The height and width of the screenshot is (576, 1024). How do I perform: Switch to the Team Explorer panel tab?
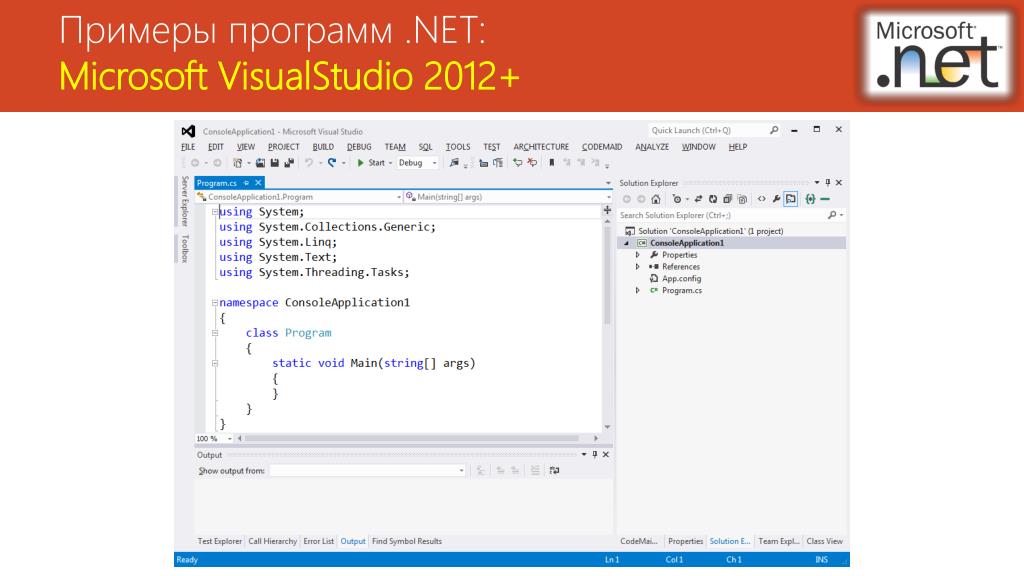point(778,541)
